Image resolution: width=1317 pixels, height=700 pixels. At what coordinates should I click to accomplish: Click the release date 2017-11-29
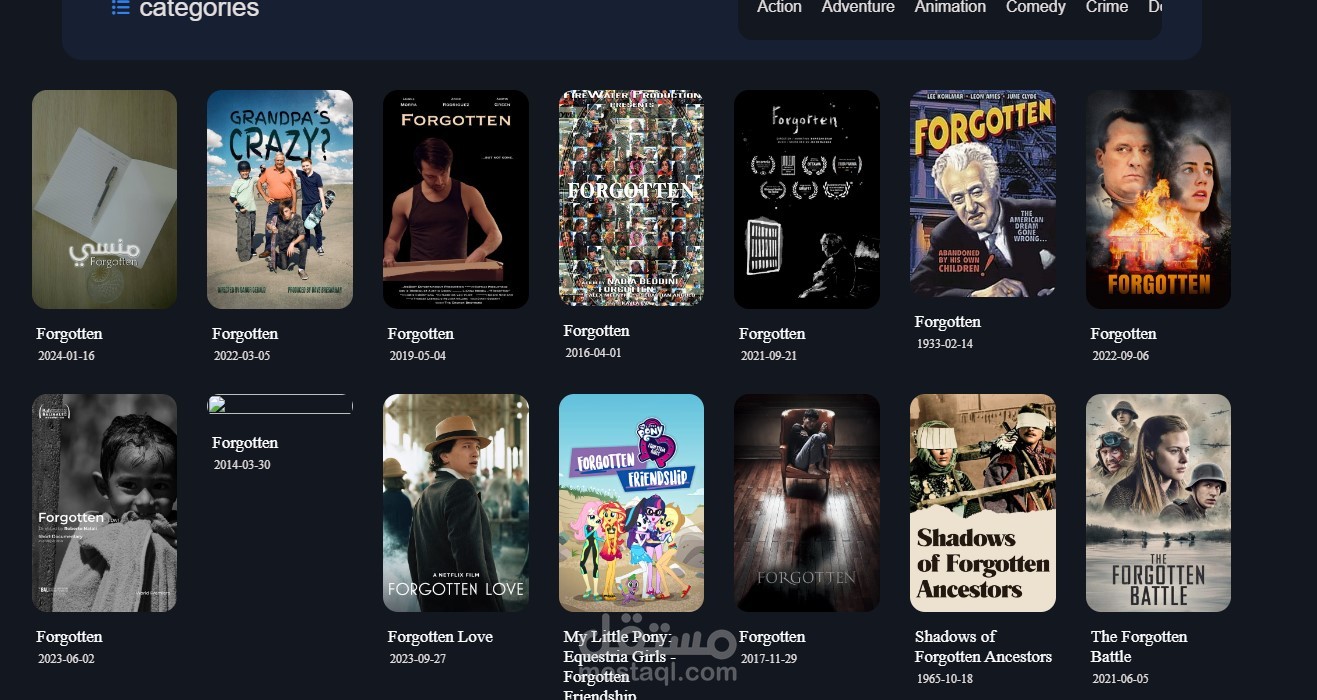pos(769,659)
